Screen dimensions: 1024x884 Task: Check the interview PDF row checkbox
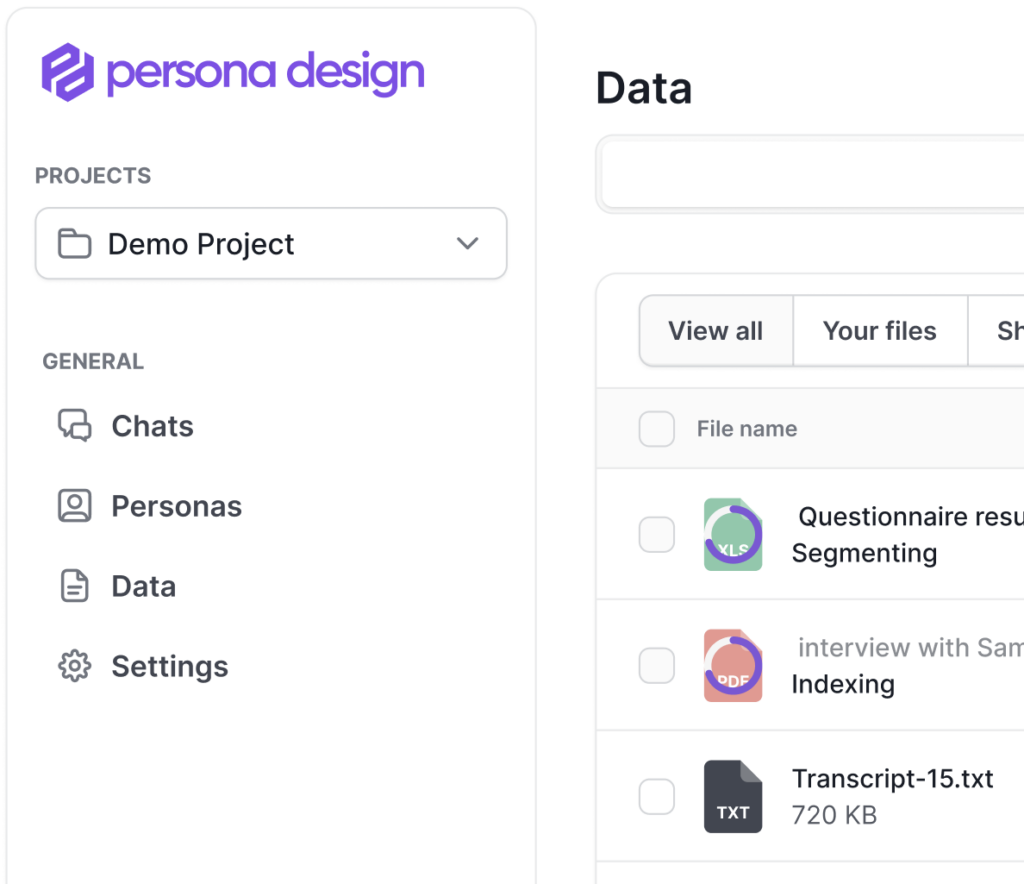656,665
